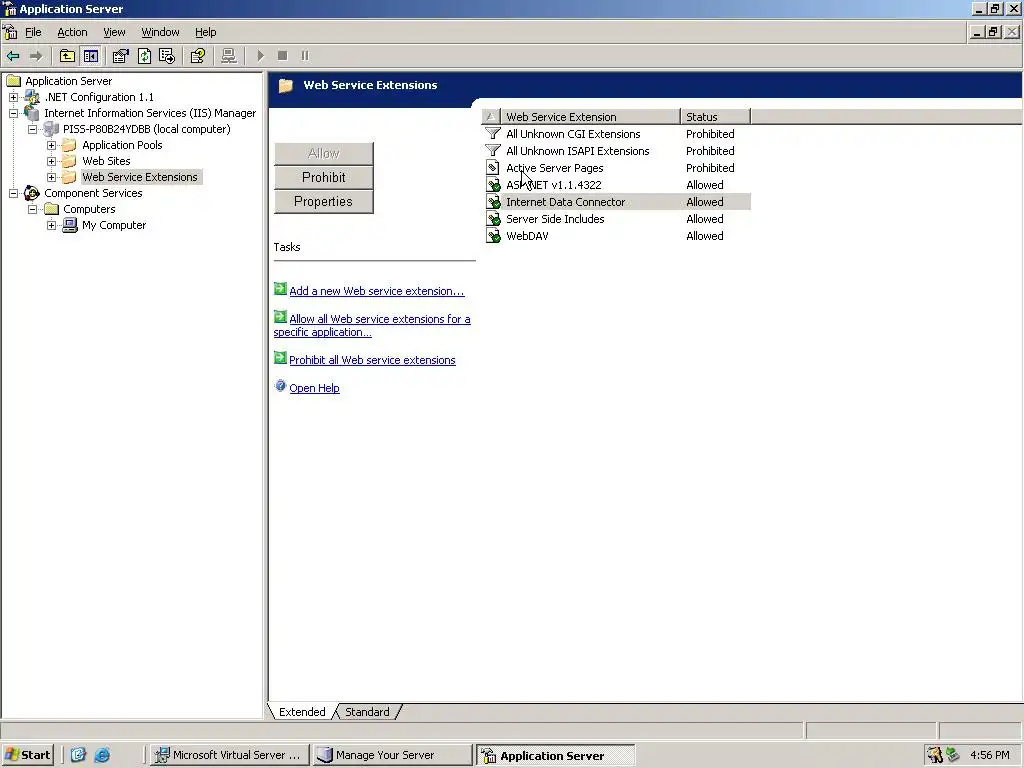
Task: Click the Pause item toolbar icon
Action: tap(305, 56)
